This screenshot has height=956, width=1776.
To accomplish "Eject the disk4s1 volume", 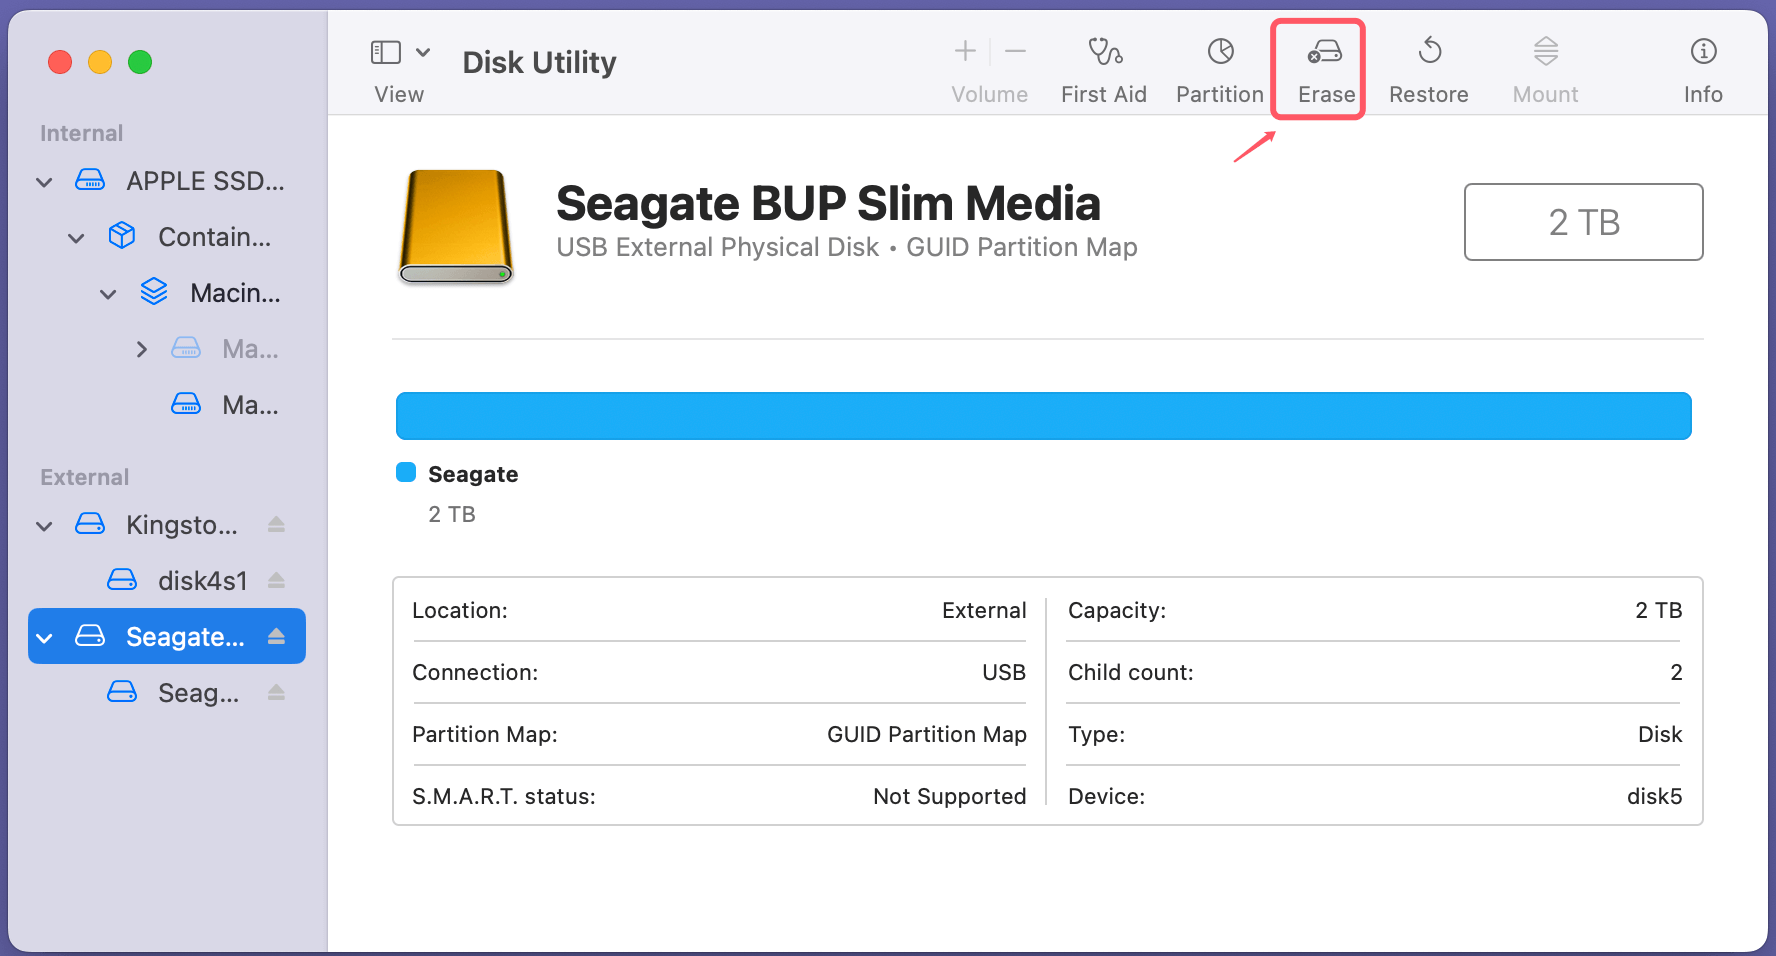I will tap(276, 580).
